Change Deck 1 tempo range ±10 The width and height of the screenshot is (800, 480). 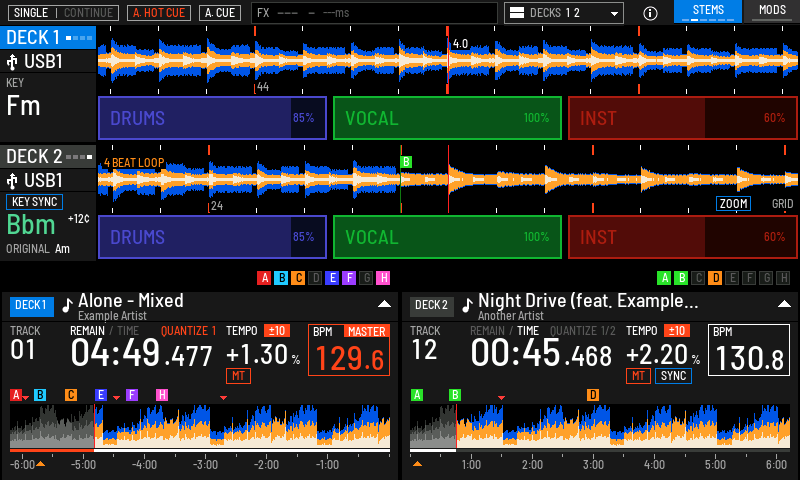pyautogui.click(x=277, y=331)
